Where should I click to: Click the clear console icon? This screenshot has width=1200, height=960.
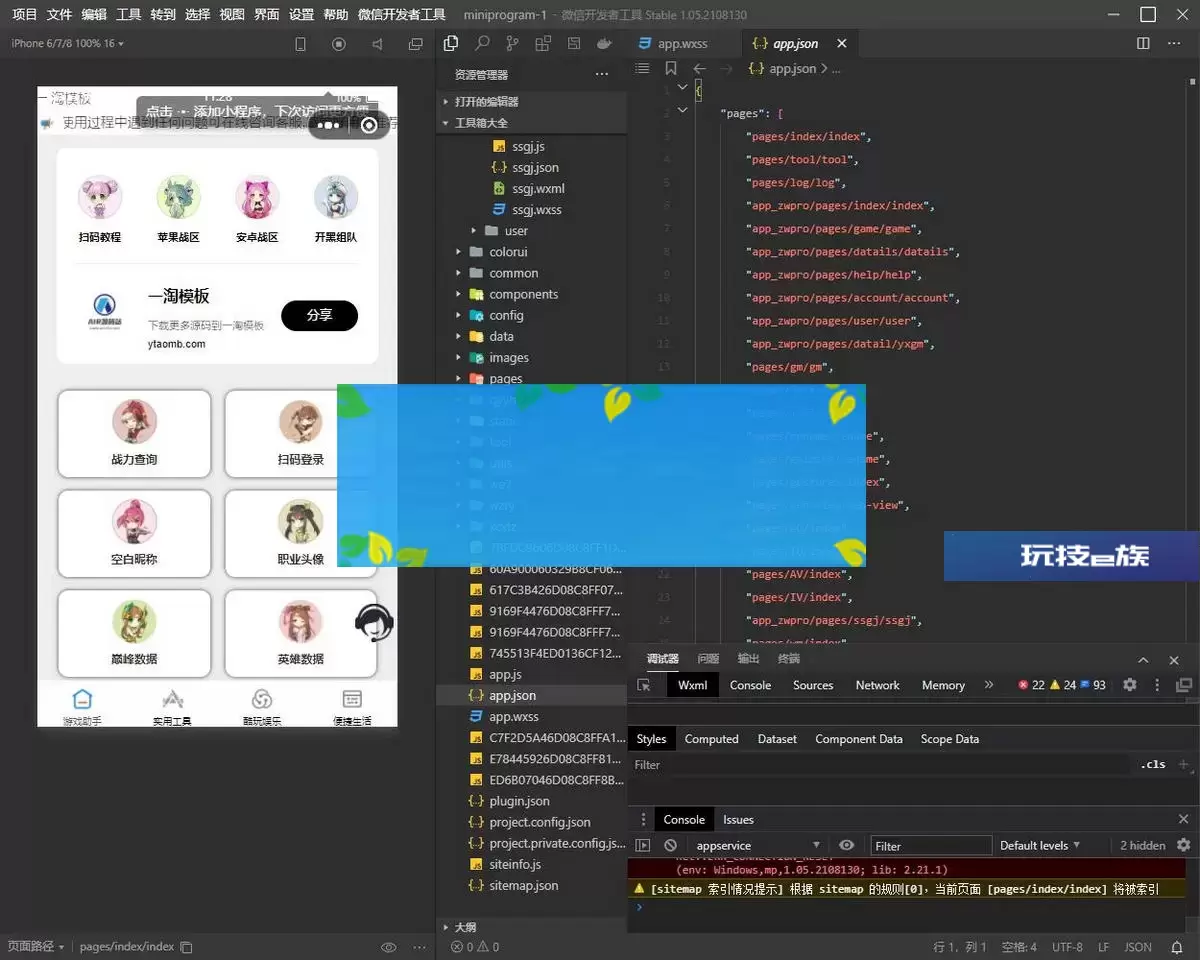tap(671, 845)
